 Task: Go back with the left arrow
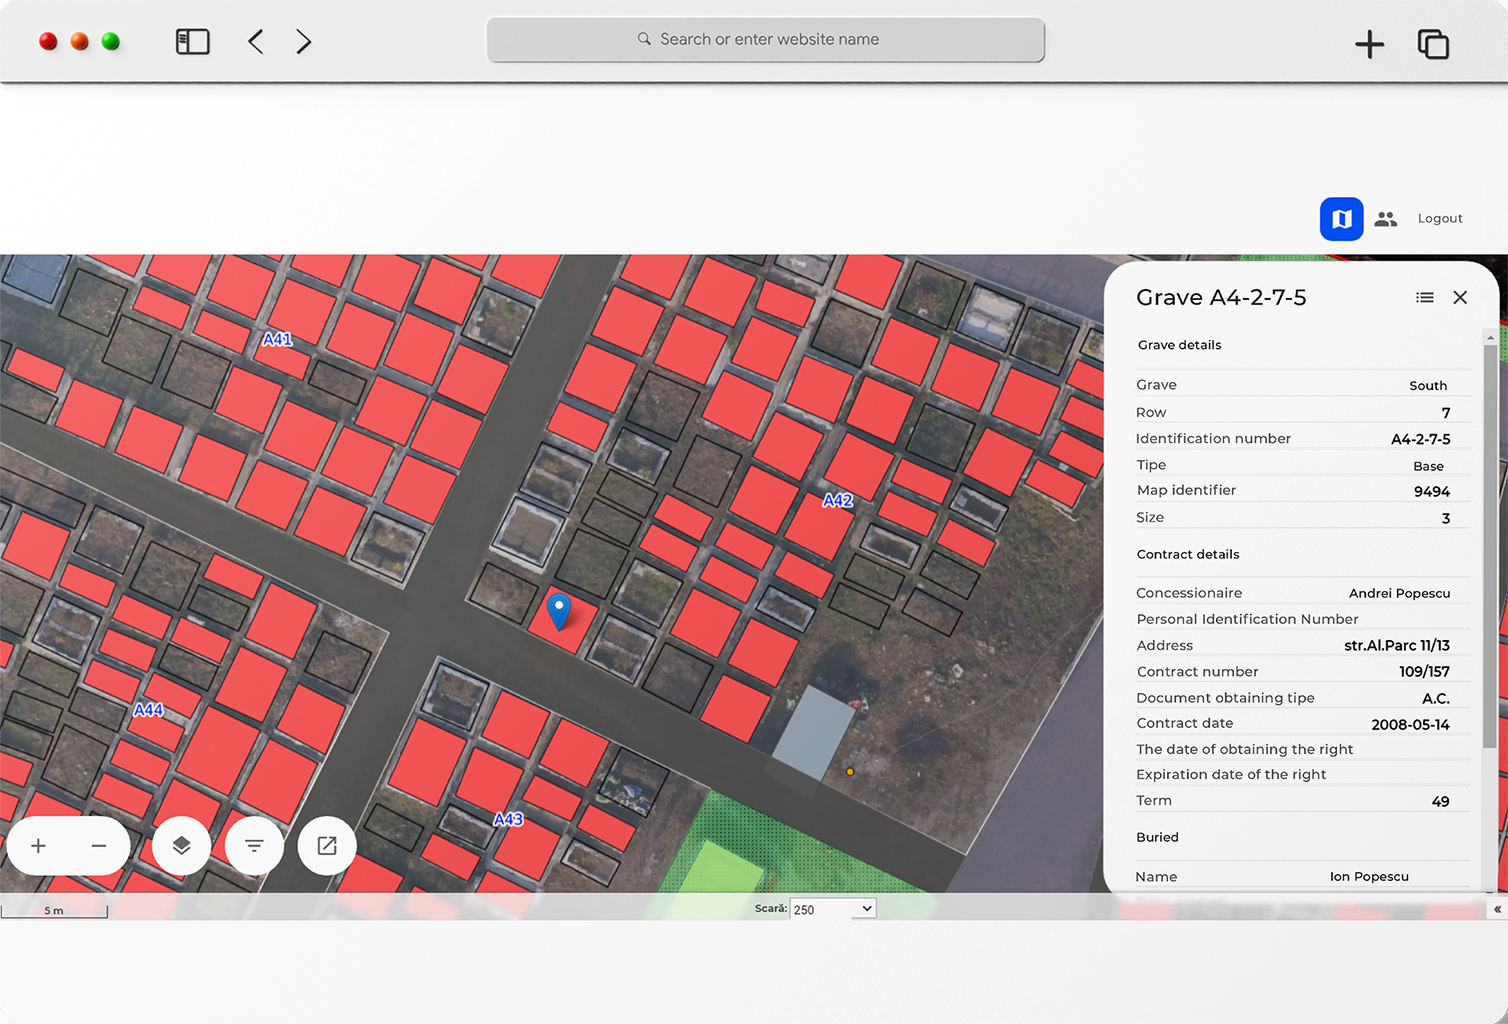256,41
